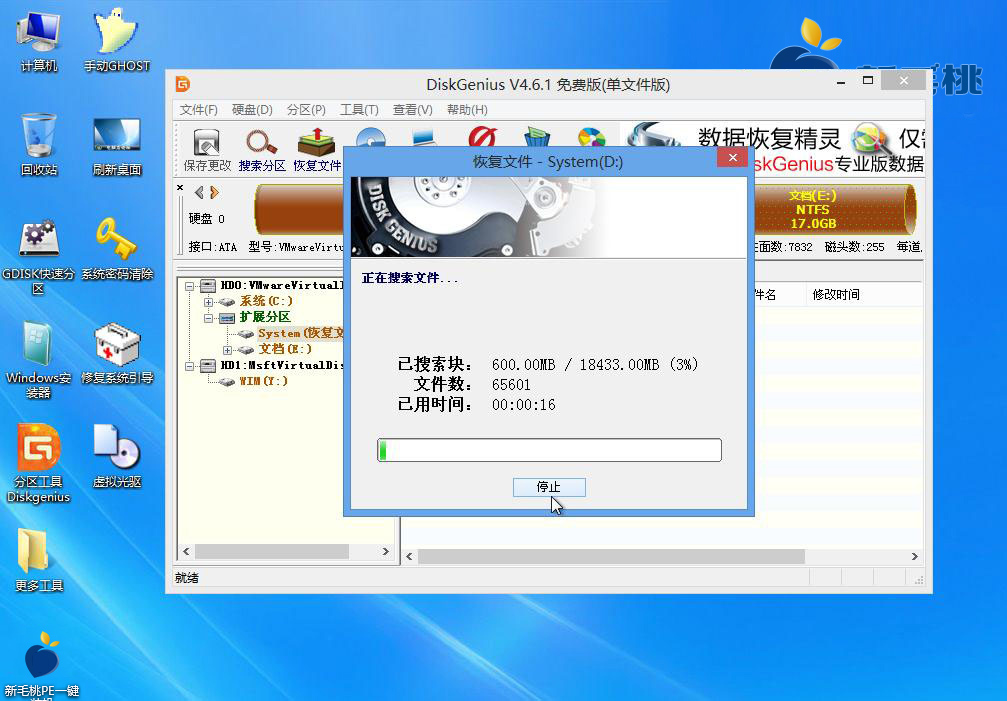Open the 文件(F) menu
Image resolution: width=1007 pixels, height=701 pixels.
click(x=198, y=110)
